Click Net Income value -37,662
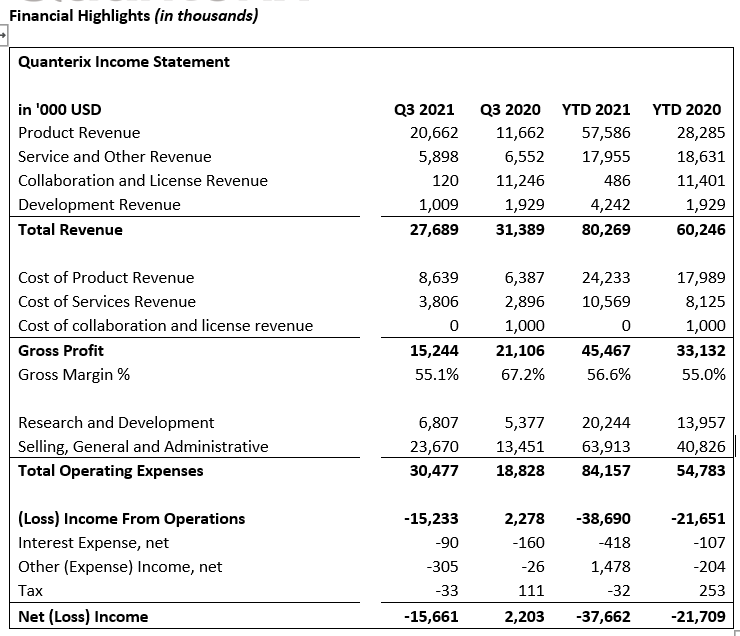 [x=603, y=617]
